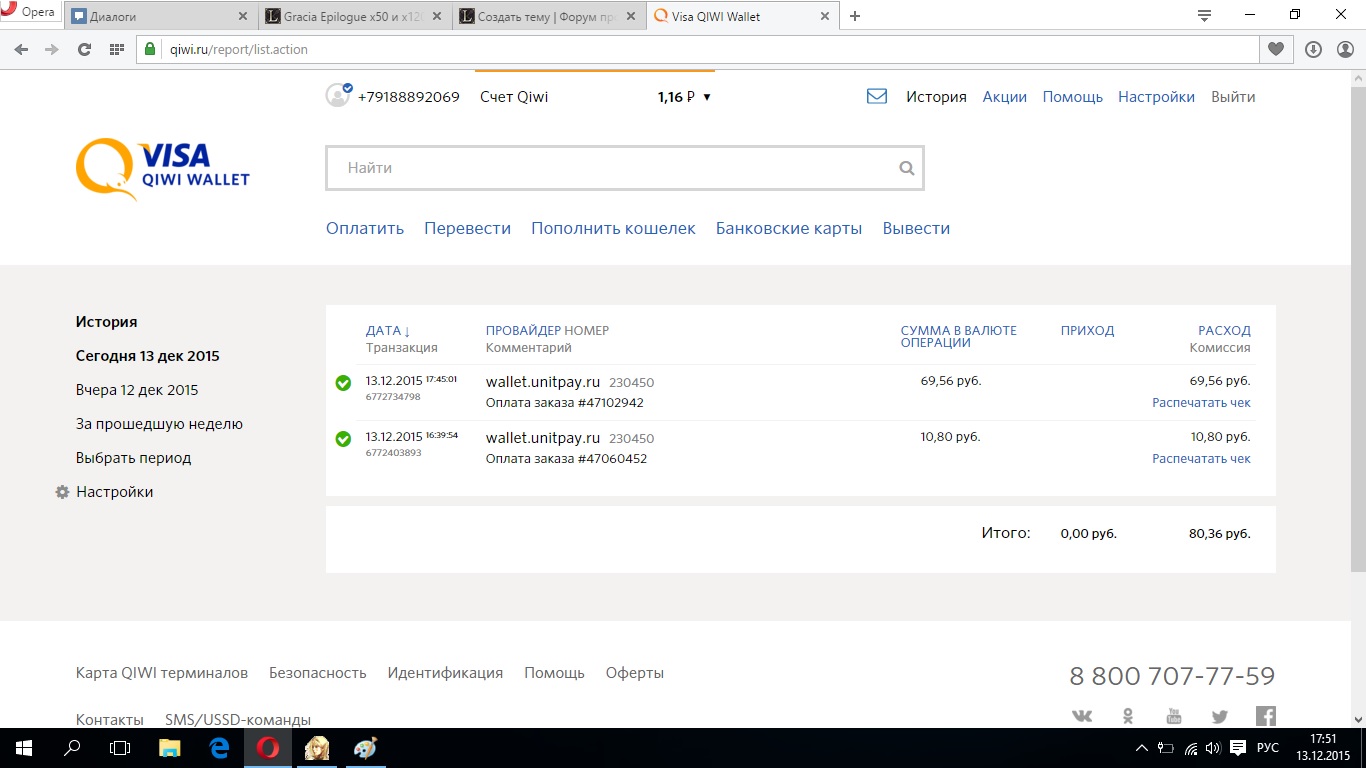The width and height of the screenshot is (1366, 768).
Task: Open the Twitter icon in footer
Action: pyautogui.click(x=1220, y=716)
